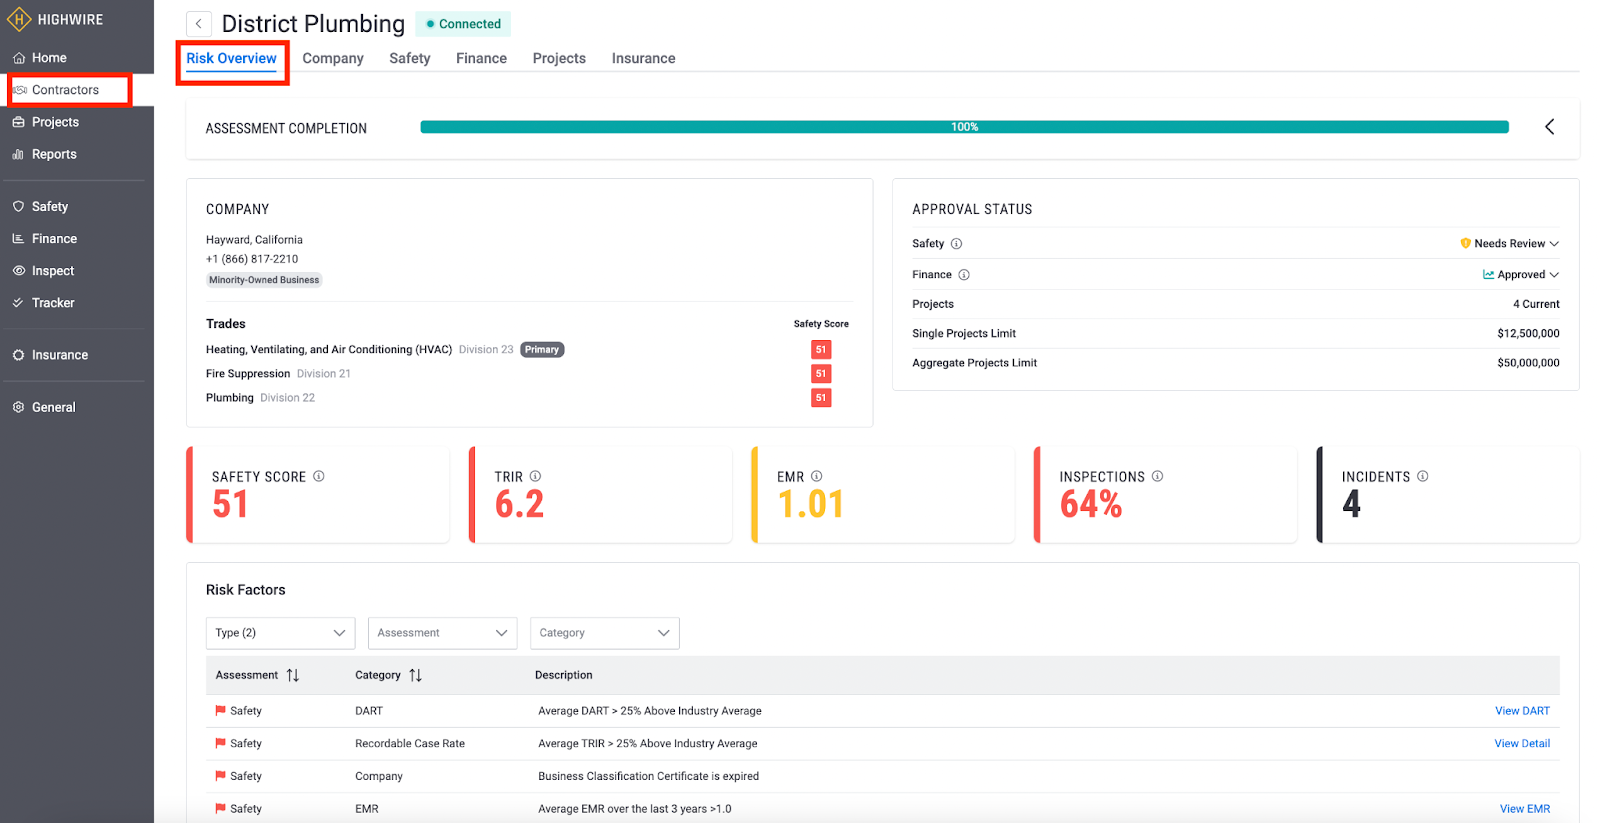Switch to the Insurance tab
This screenshot has height=823, width=1600.
click(643, 58)
